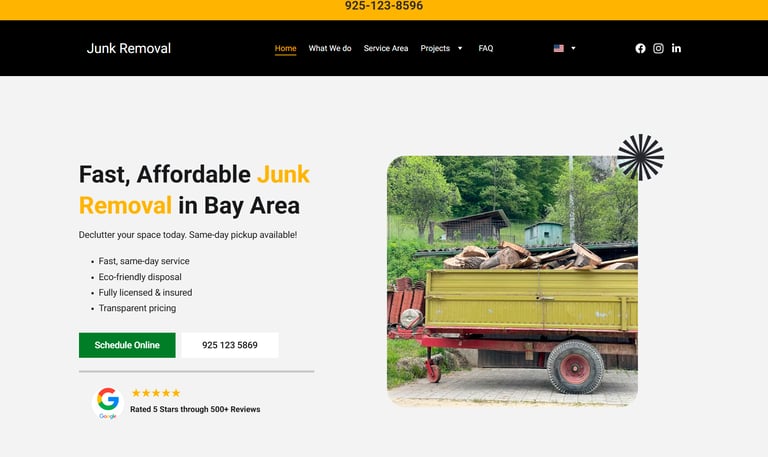Open the Instagram social icon
Viewport: 768px width, 457px height.
658,48
